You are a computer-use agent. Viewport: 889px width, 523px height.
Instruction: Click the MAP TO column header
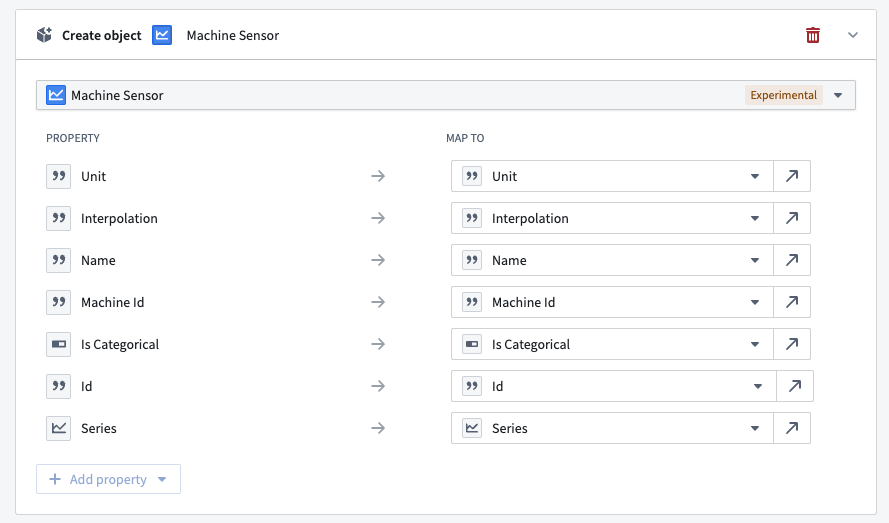coord(465,138)
